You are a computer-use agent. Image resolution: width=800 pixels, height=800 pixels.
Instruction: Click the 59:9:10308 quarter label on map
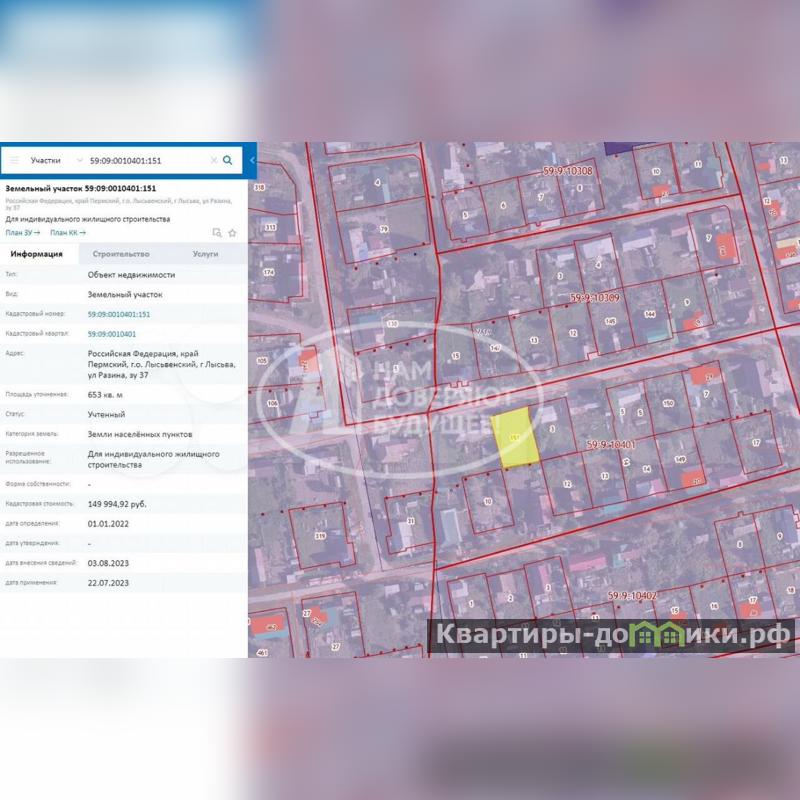[x=567, y=171]
